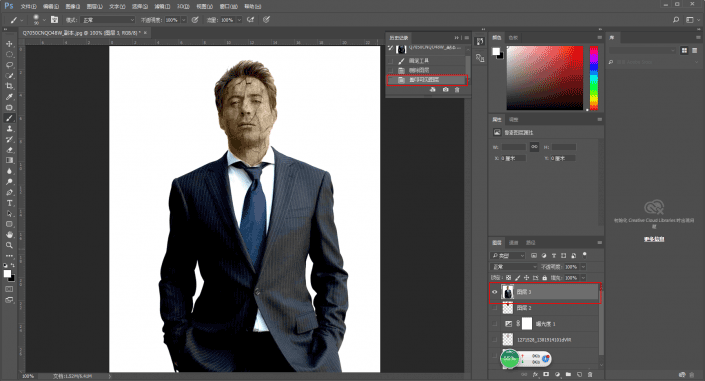Image resolution: width=705 pixels, height=381 pixels.
Task: Click the foreground color swatch in Color panel
Action: point(495,51)
